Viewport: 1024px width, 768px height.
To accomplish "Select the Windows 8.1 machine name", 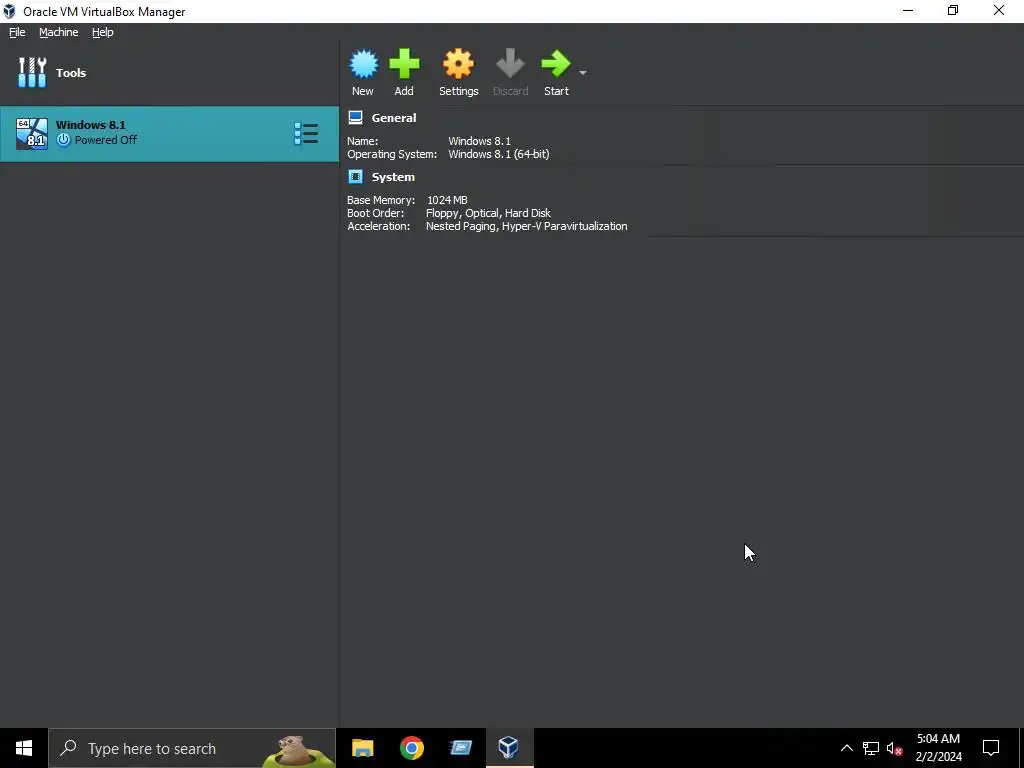I will click(x=91, y=125).
